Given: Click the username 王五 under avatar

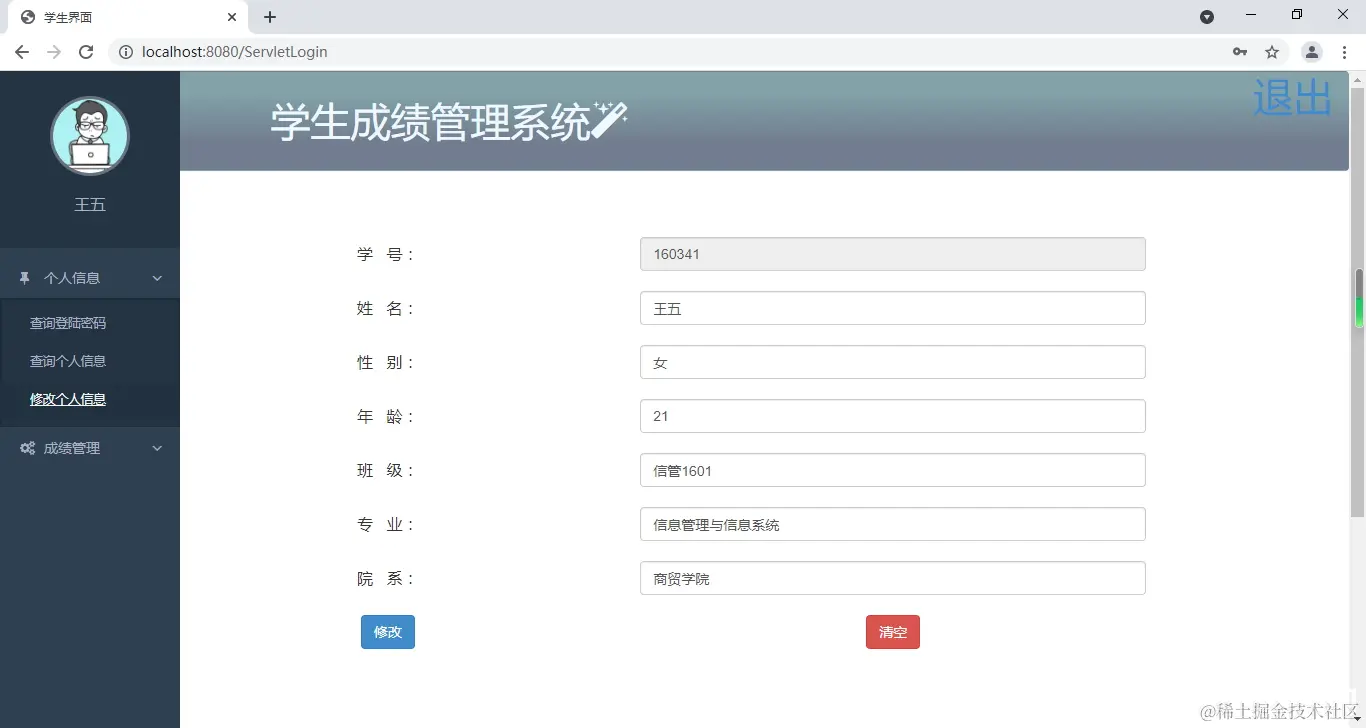Looking at the screenshot, I should [x=90, y=204].
